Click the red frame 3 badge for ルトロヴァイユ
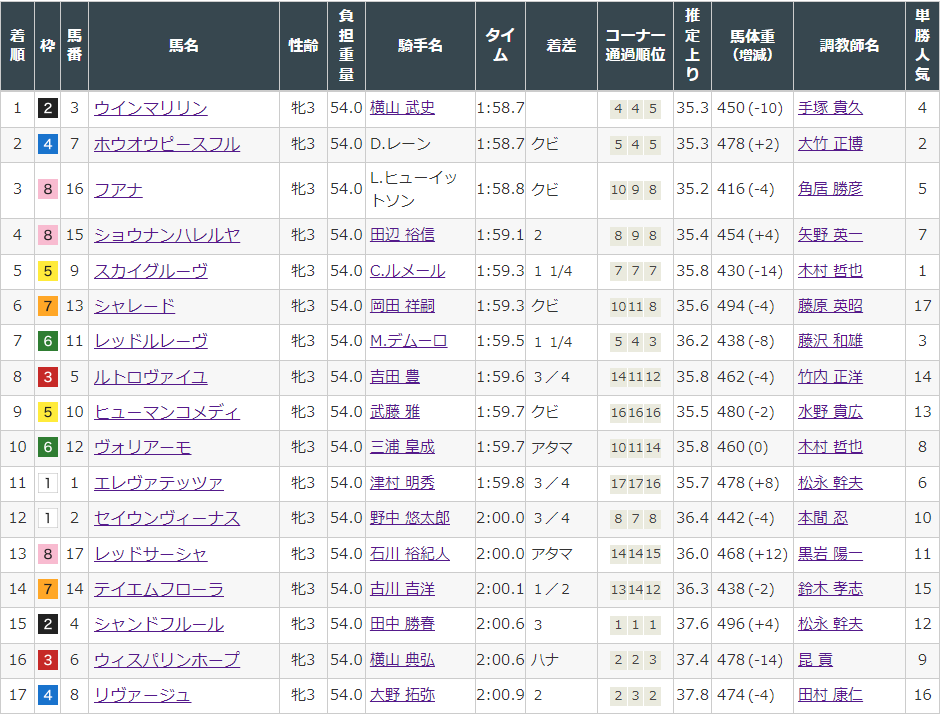Viewport: 941px width, 717px height. (47, 377)
